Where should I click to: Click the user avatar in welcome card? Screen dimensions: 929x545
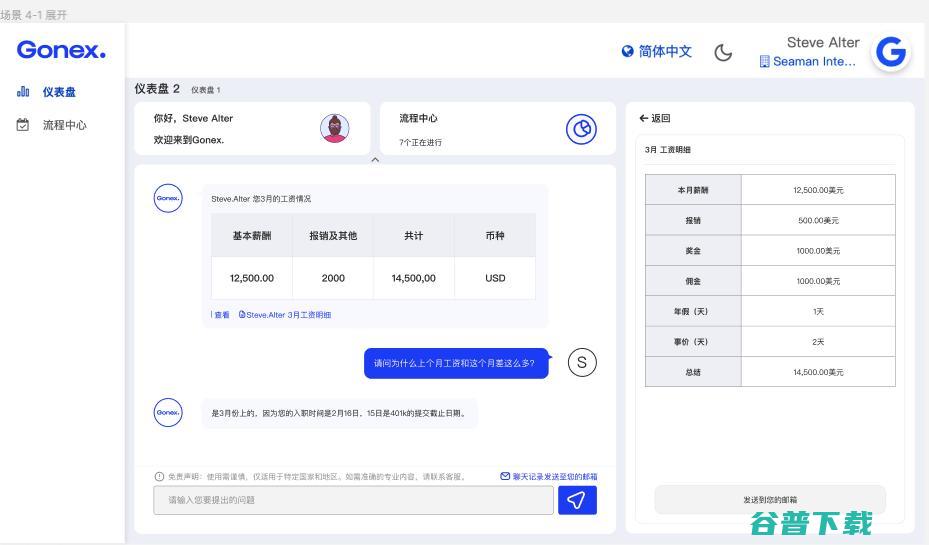[x=335, y=129]
